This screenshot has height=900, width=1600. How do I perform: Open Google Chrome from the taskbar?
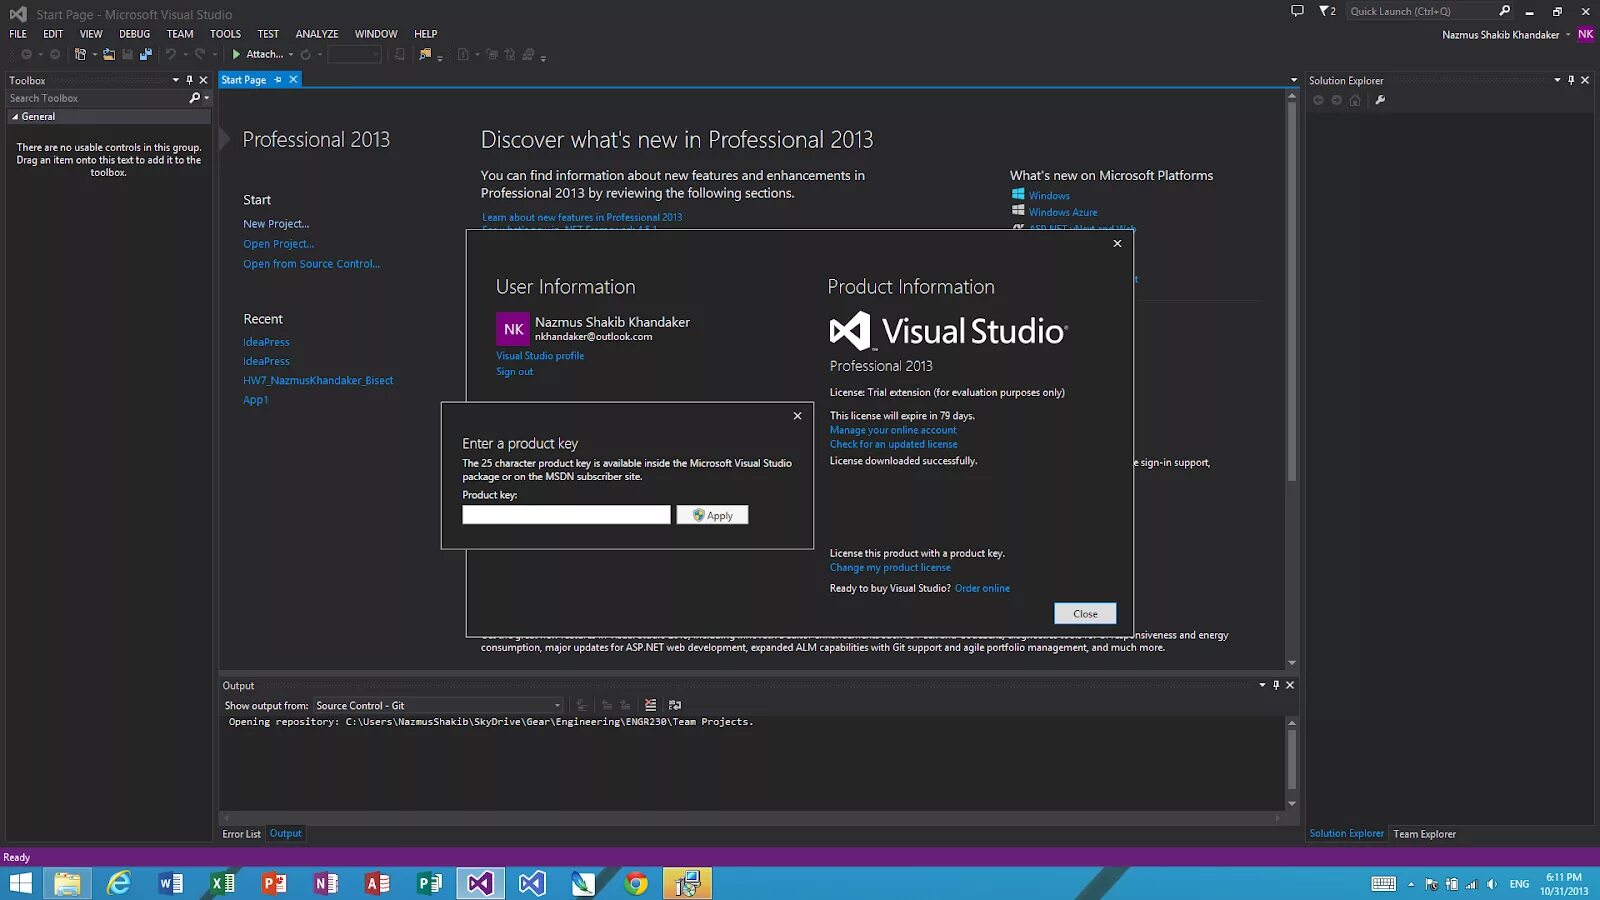[x=636, y=883]
